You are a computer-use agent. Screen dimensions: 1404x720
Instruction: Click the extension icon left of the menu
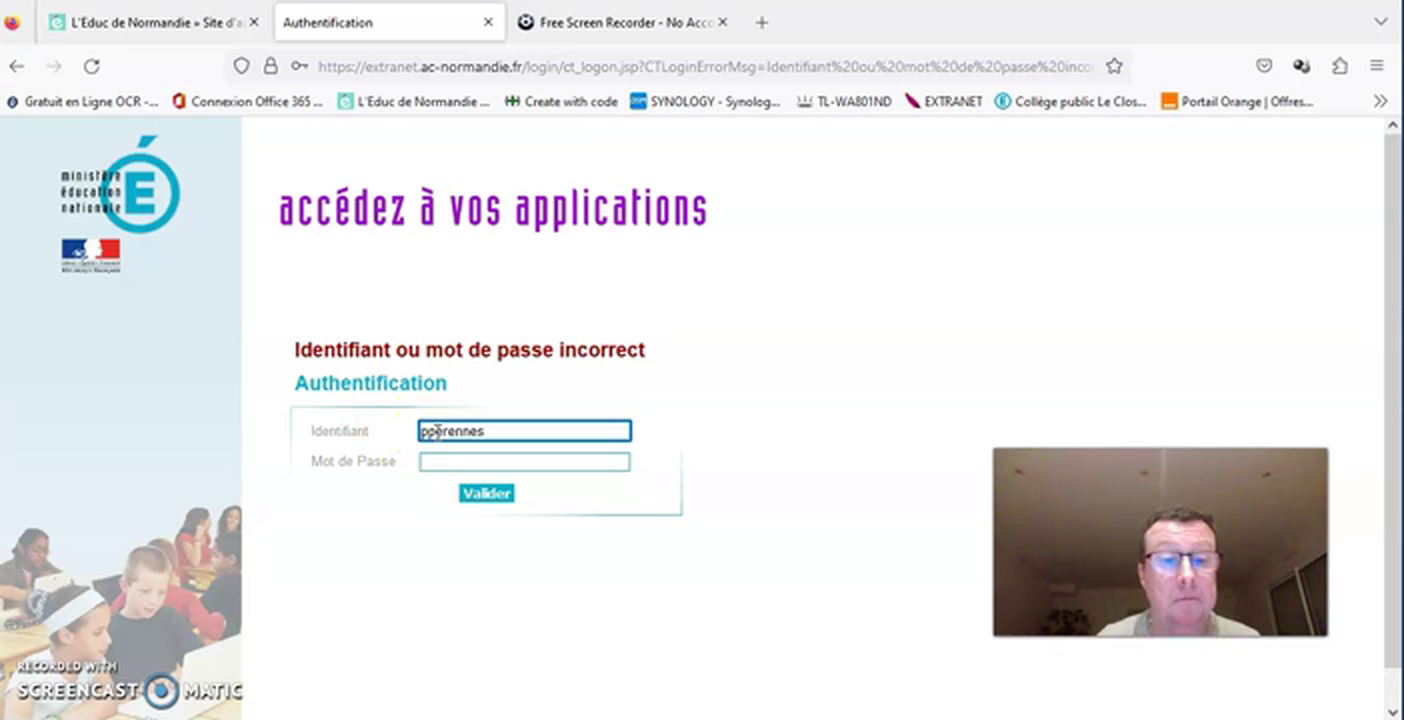[1340, 66]
